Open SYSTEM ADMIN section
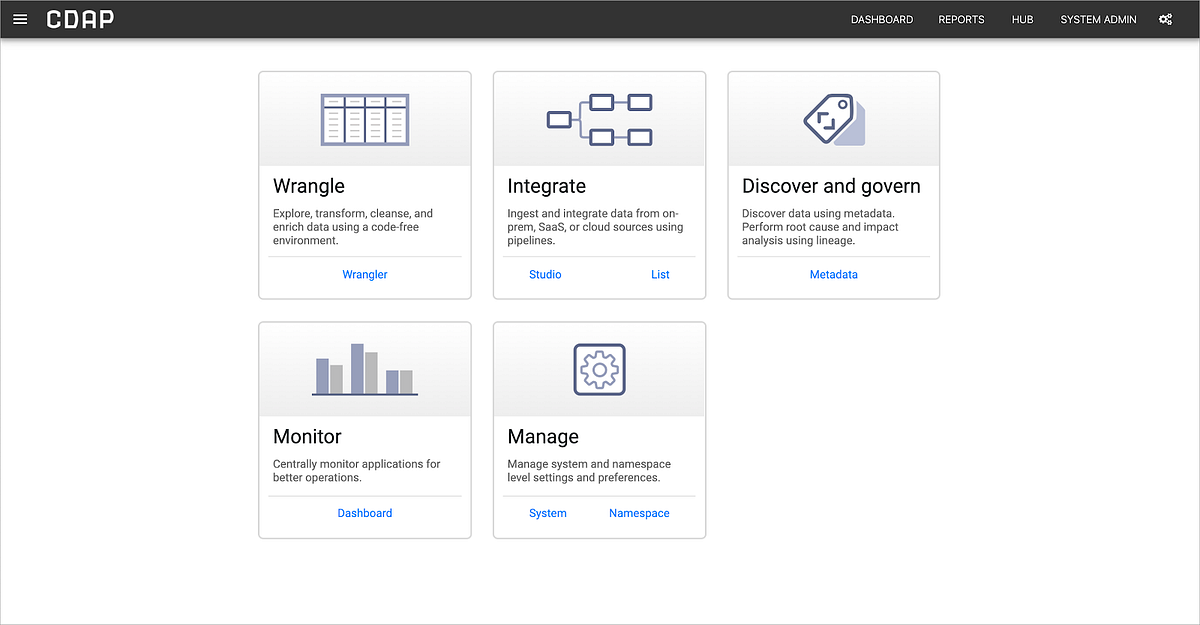The image size is (1200, 625). 1098,19
